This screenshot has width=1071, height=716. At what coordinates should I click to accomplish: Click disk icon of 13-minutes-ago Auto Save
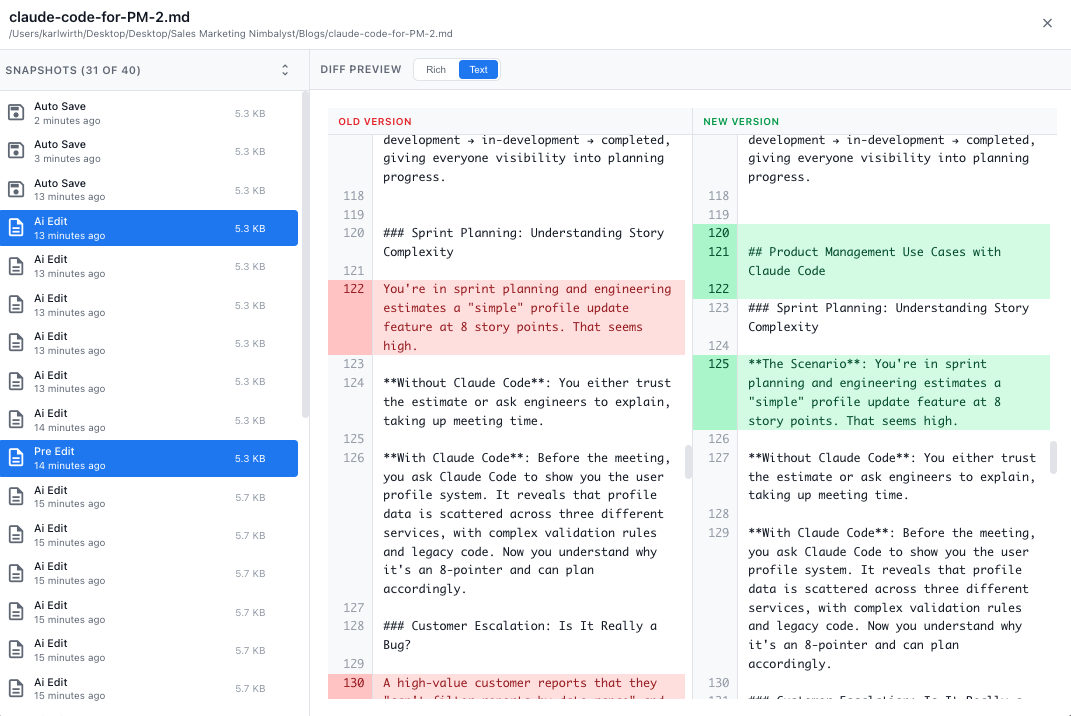[16, 190]
